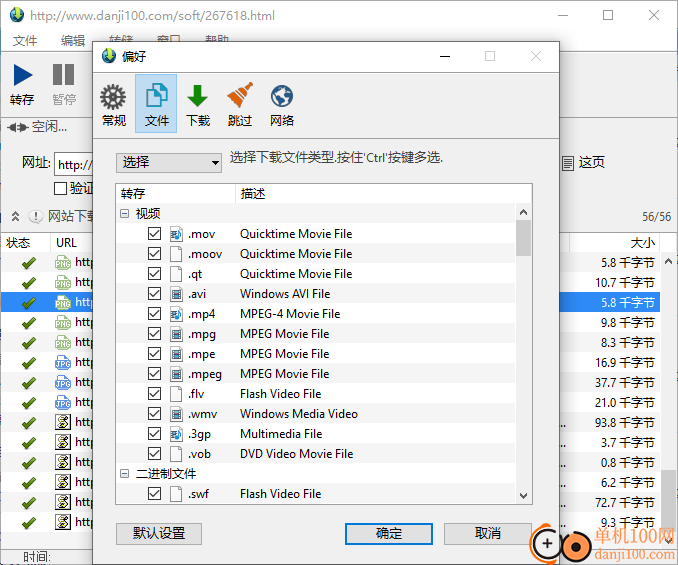
Task: Minimize the 偏好 dialog
Action: pyautogui.click(x=445, y=56)
